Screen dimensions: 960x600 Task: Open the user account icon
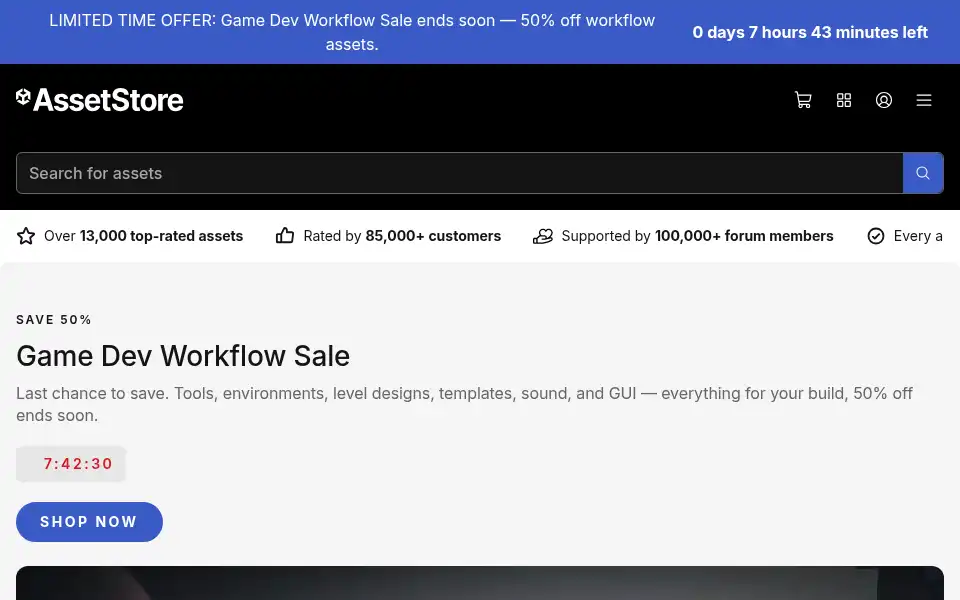(x=883, y=100)
